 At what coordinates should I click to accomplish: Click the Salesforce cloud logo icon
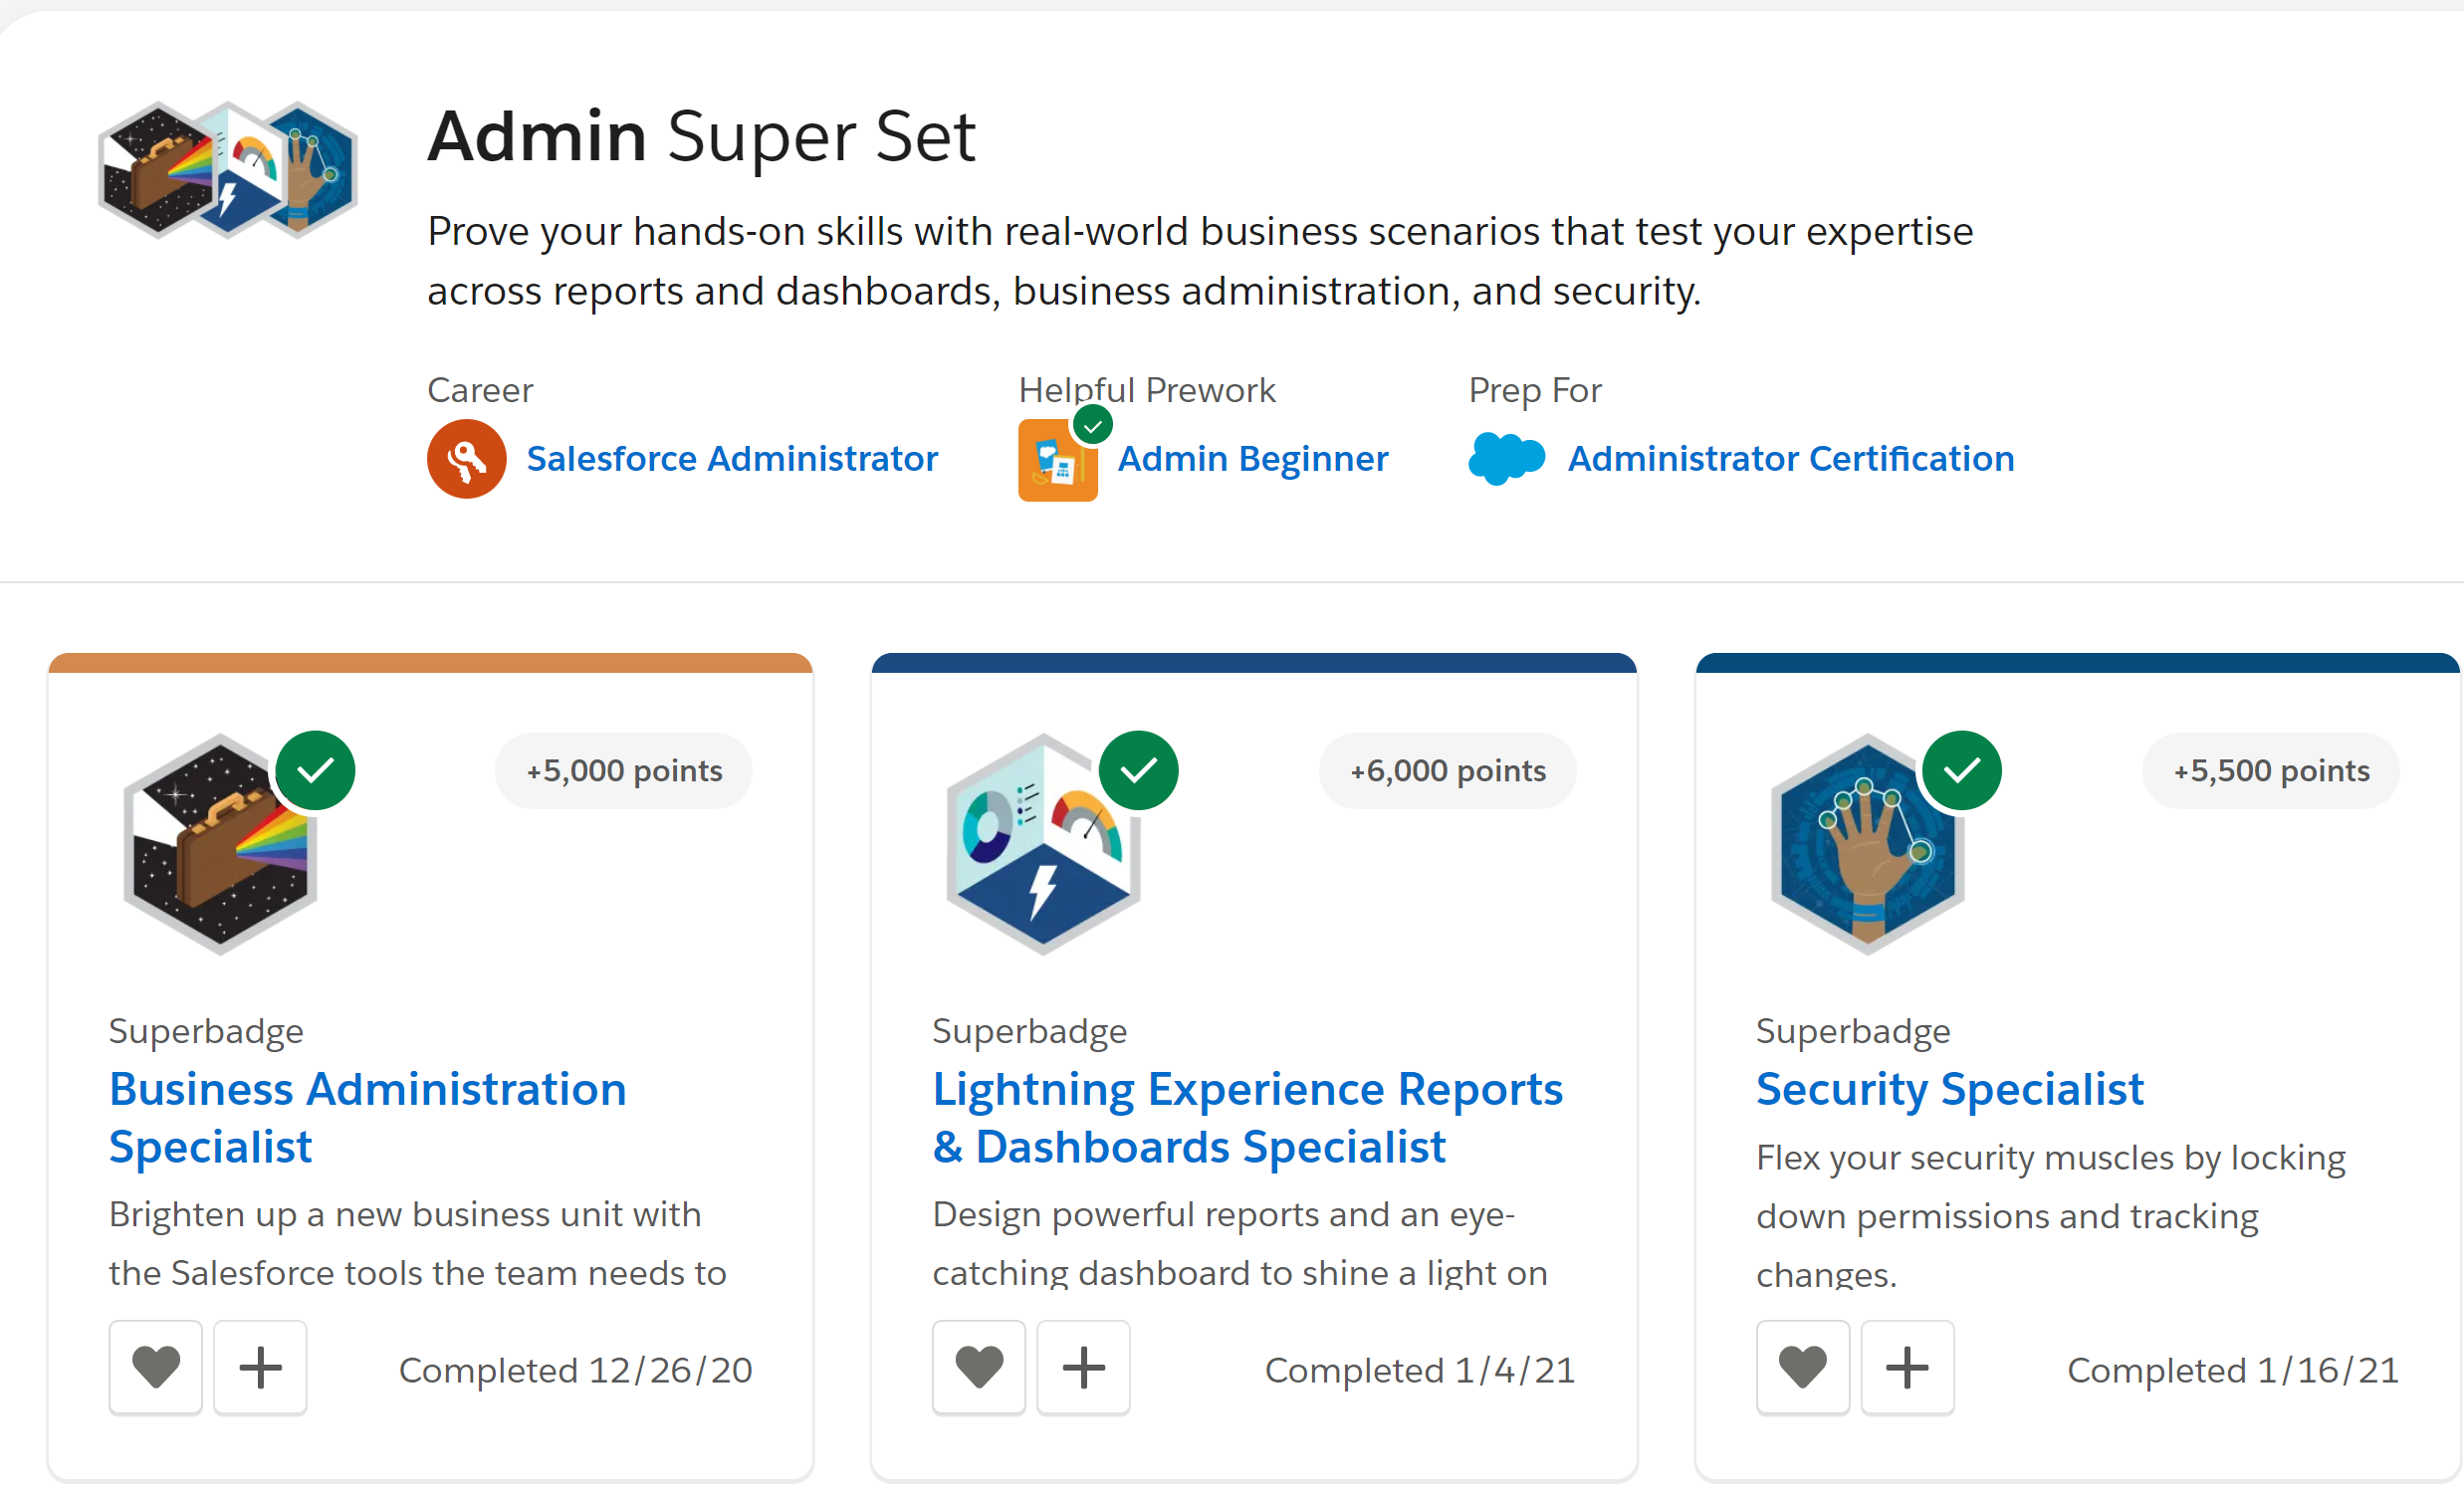coord(1506,459)
